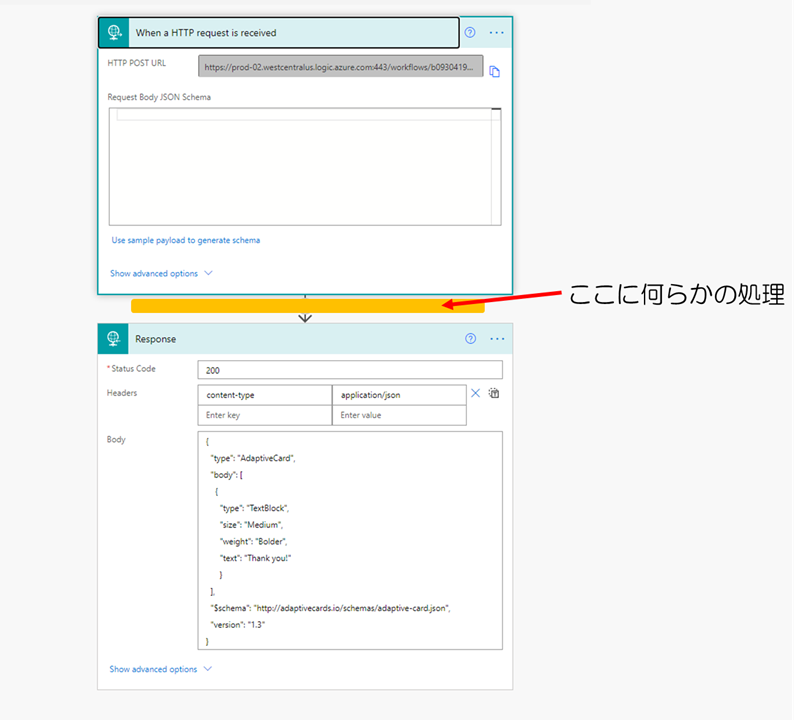Click the highlighted yellow insert area
This screenshot has height=720, width=800.
click(x=304, y=303)
